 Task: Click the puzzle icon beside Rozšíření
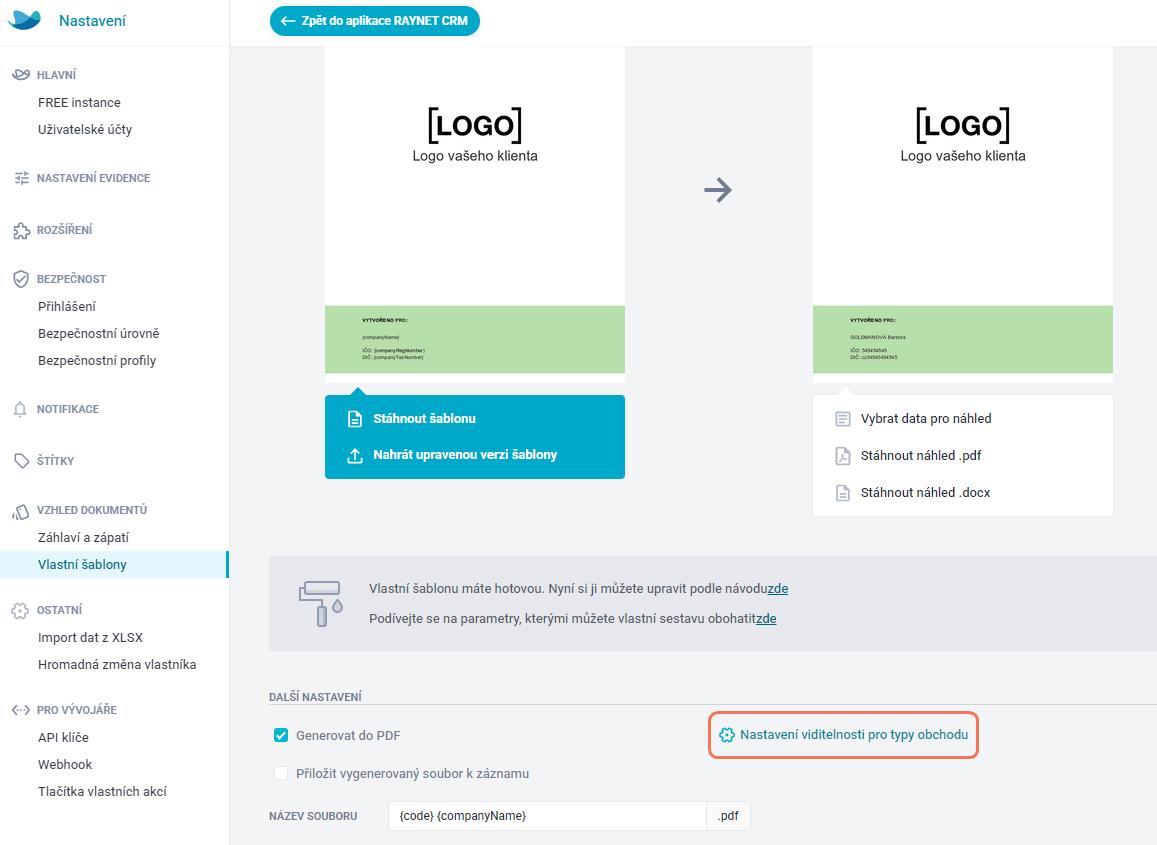coord(21,230)
